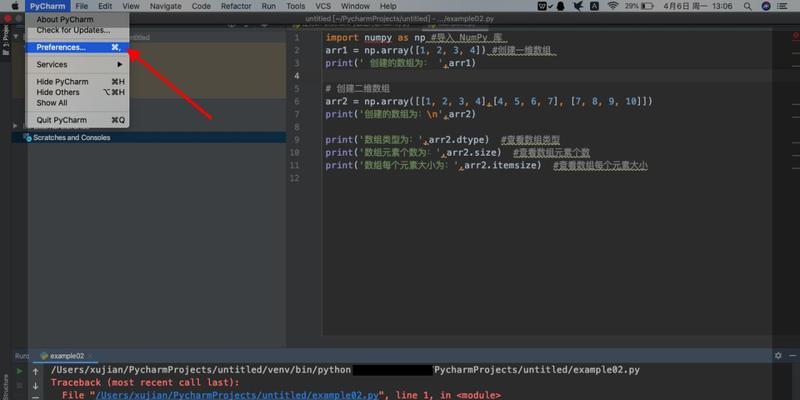This screenshot has width=800, height=400.
Task: Collapse the project root tree arrow
Action: click(x=16, y=37)
